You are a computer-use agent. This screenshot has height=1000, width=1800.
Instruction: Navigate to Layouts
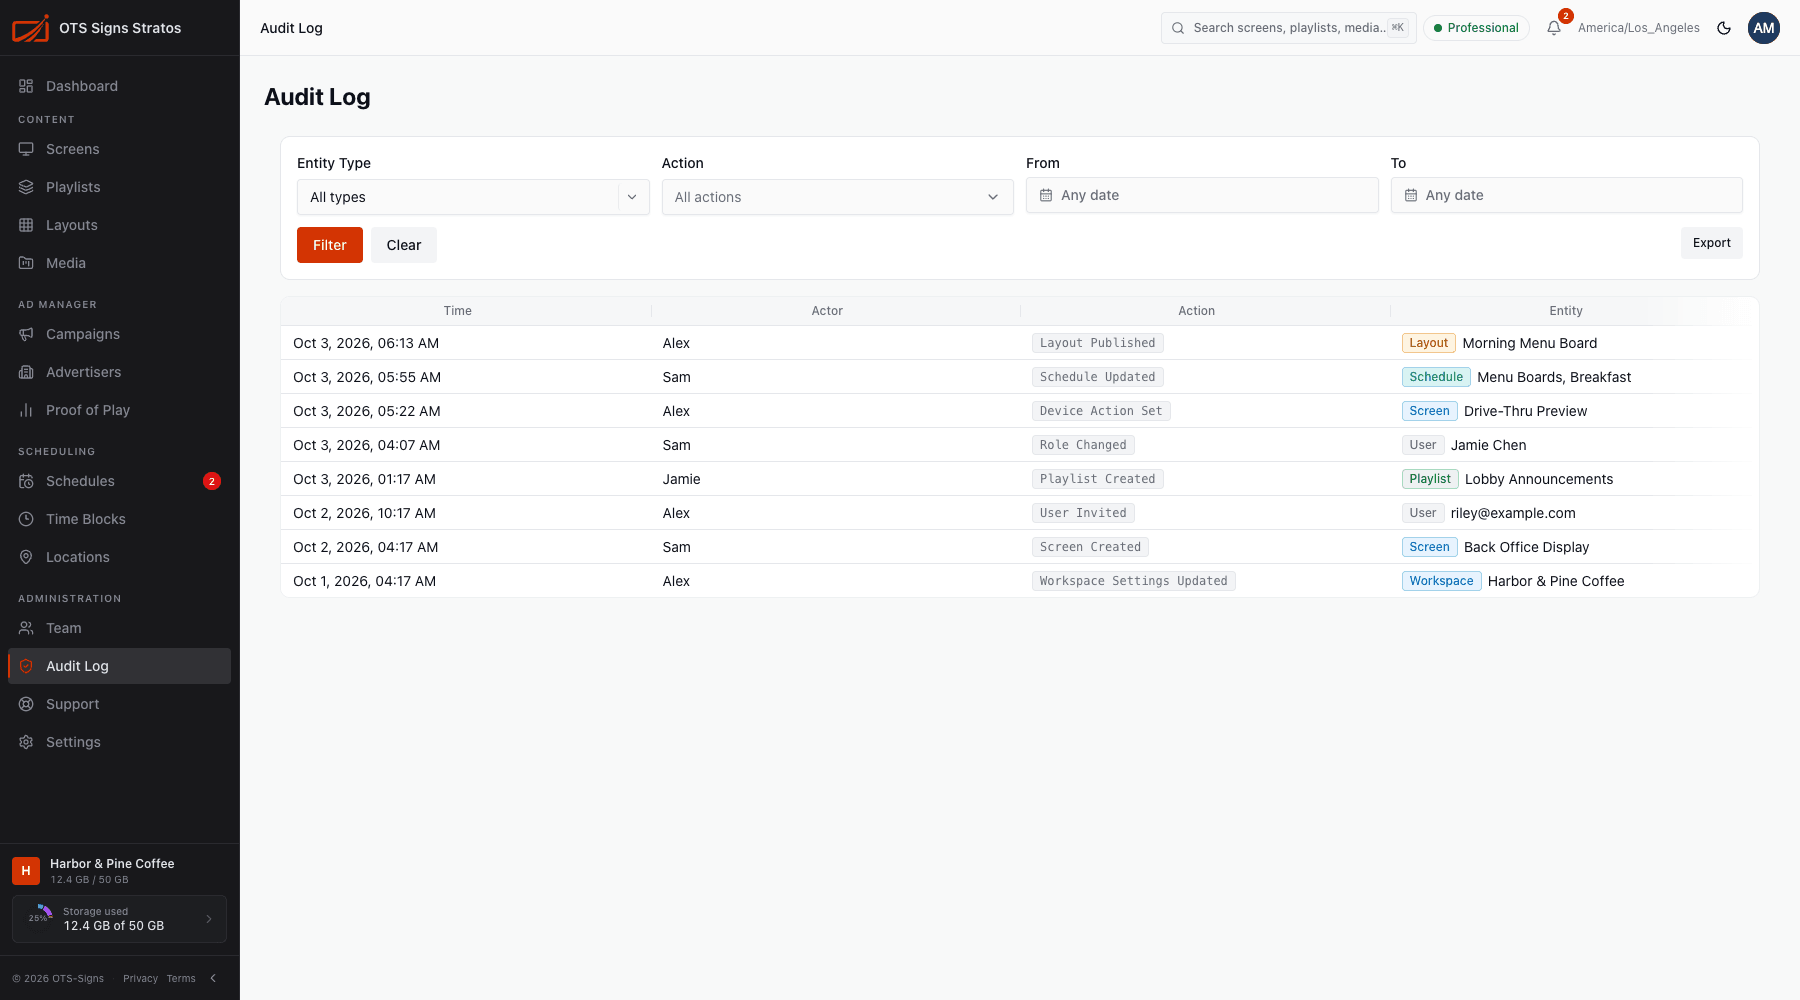[x=120, y=225]
